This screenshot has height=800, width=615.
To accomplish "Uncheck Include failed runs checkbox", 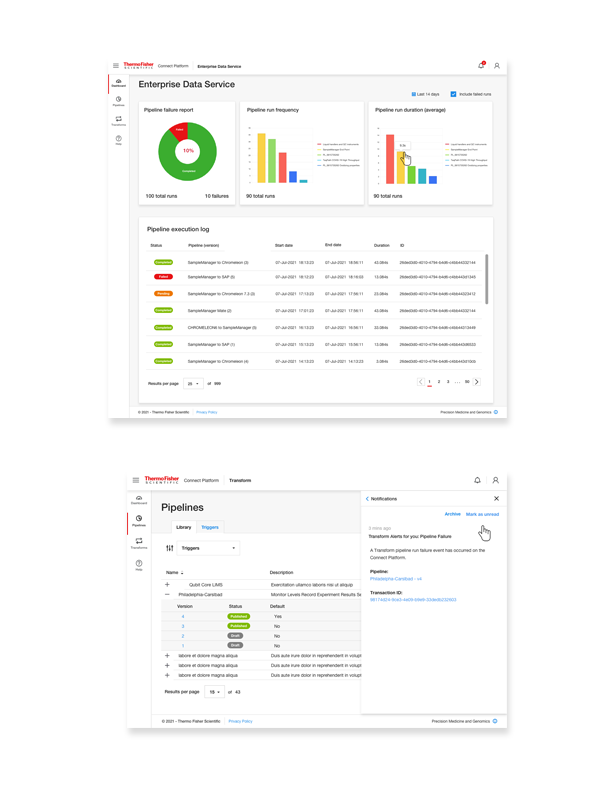I will 453,94.
